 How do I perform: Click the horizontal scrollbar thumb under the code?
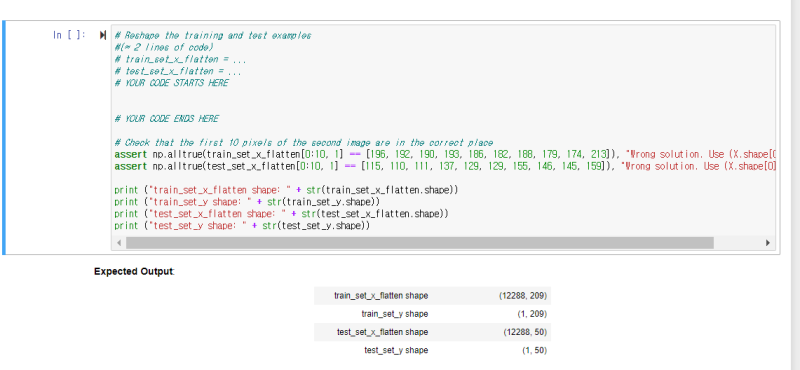click(419, 243)
